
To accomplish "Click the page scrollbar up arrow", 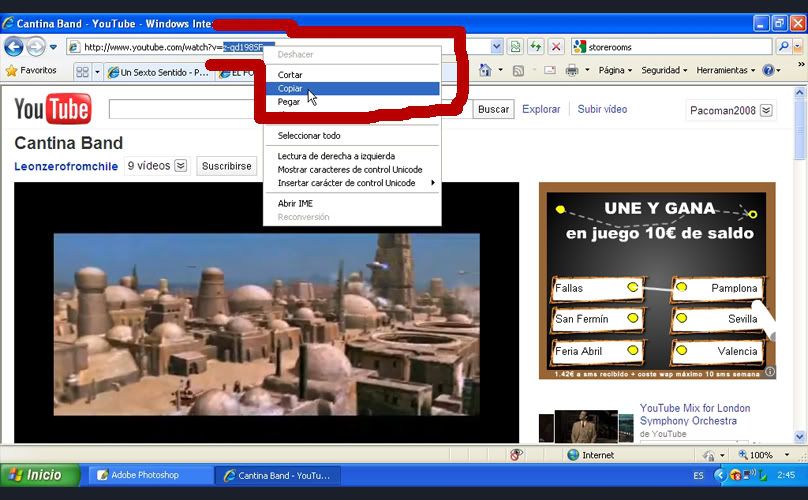I will click(799, 93).
